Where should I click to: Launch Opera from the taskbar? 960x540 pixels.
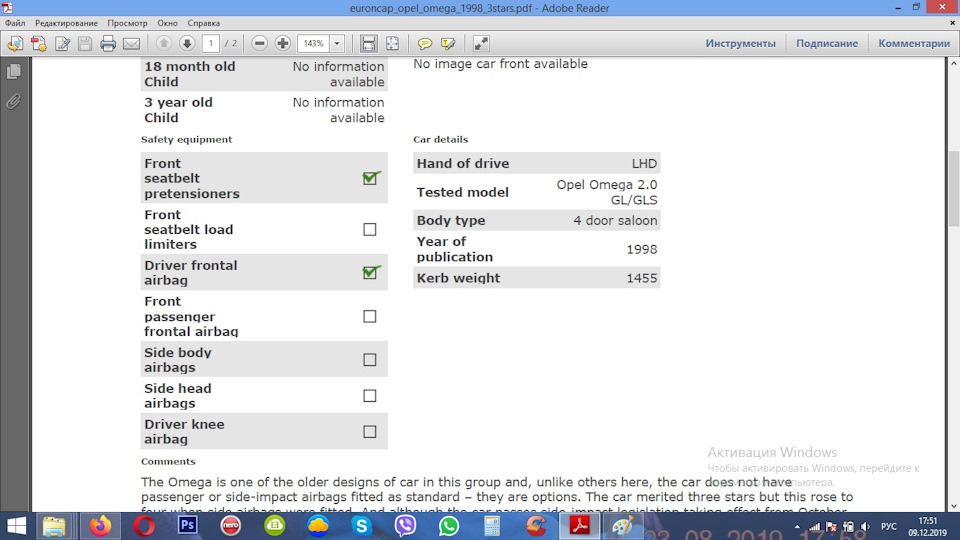(x=144, y=526)
